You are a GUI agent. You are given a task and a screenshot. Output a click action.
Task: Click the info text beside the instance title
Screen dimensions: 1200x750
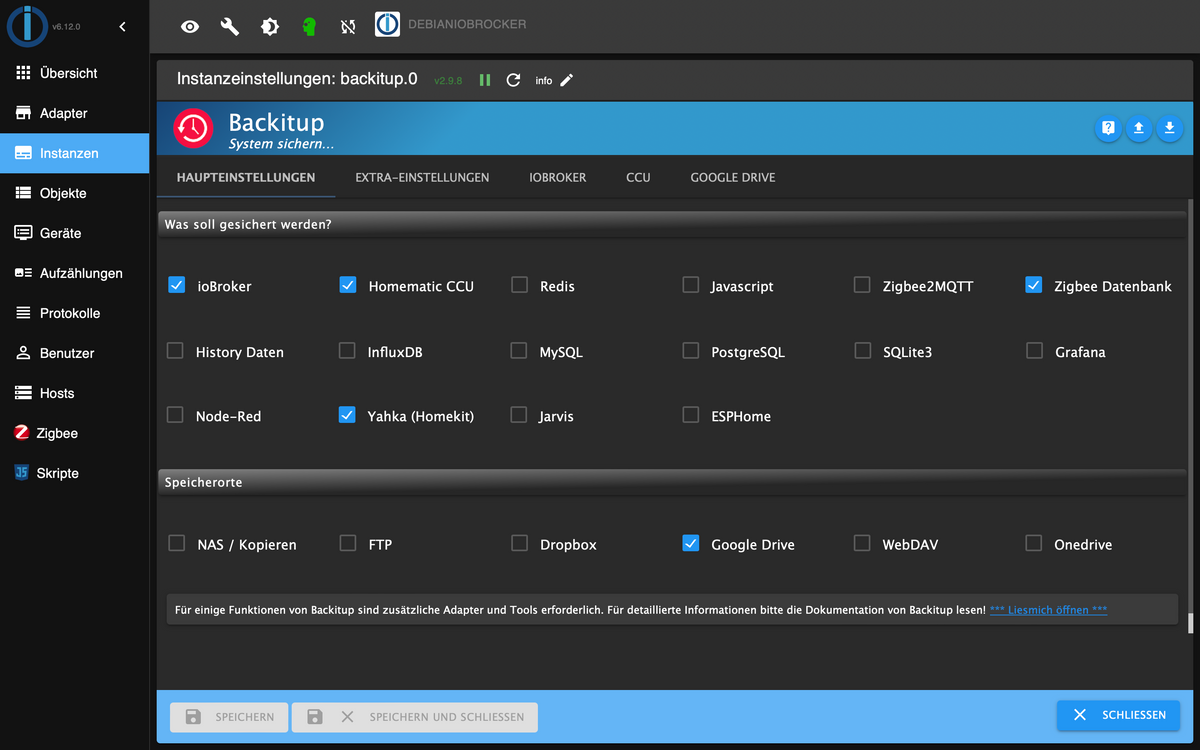[x=543, y=81]
